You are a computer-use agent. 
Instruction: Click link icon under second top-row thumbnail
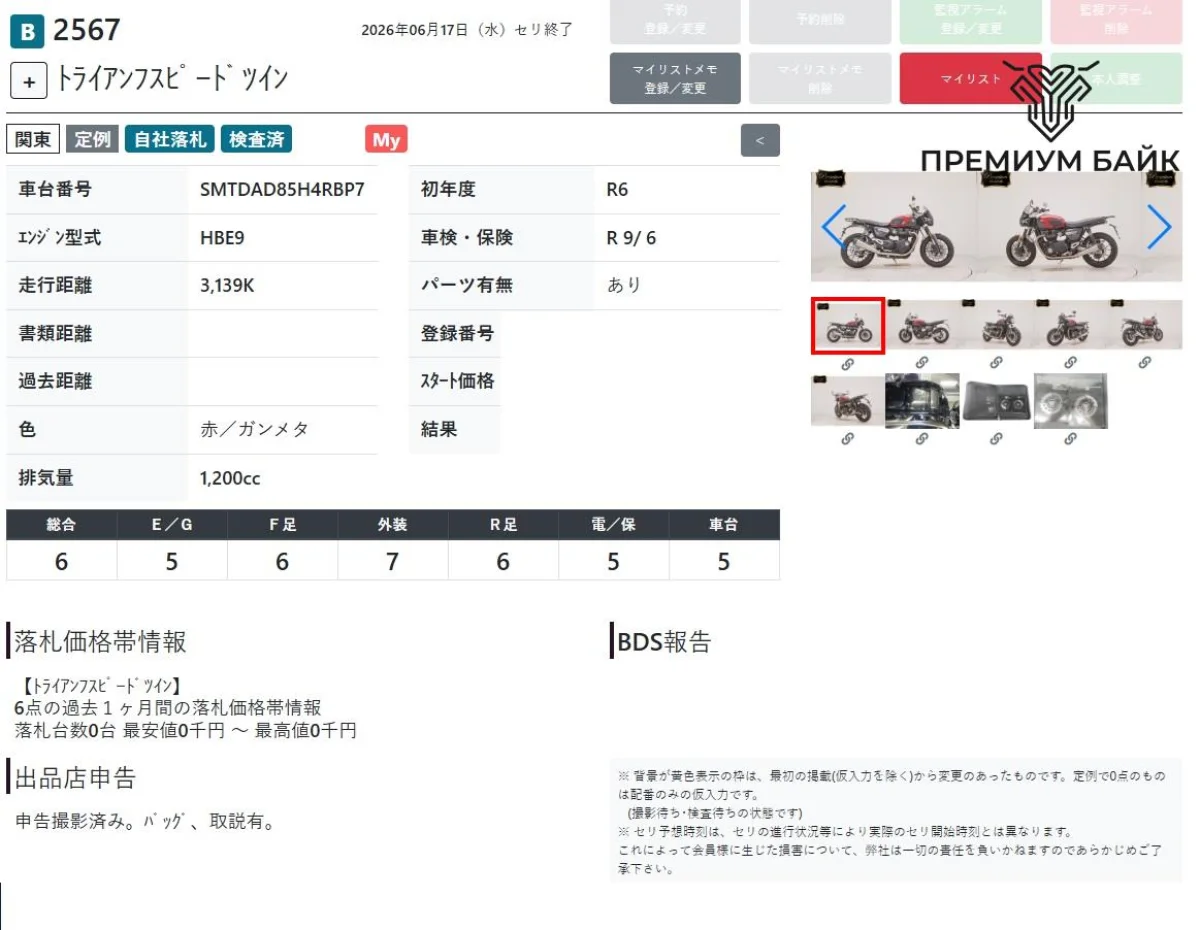click(921, 363)
